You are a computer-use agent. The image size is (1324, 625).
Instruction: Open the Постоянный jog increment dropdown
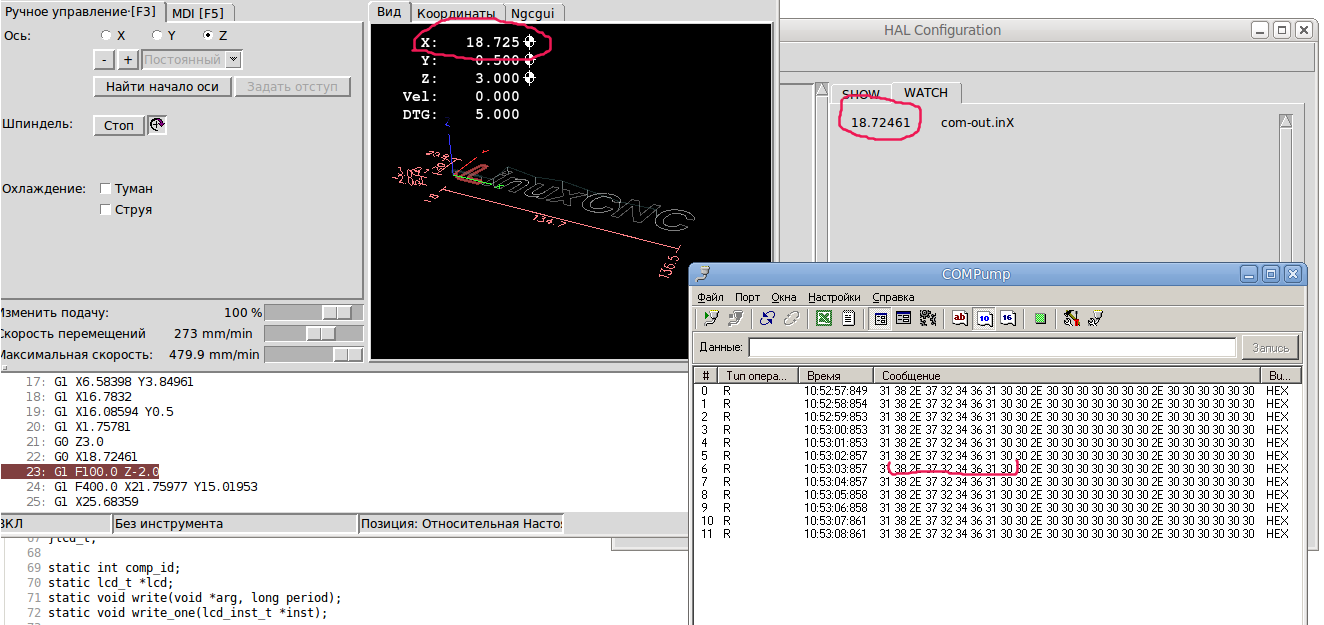(x=192, y=60)
